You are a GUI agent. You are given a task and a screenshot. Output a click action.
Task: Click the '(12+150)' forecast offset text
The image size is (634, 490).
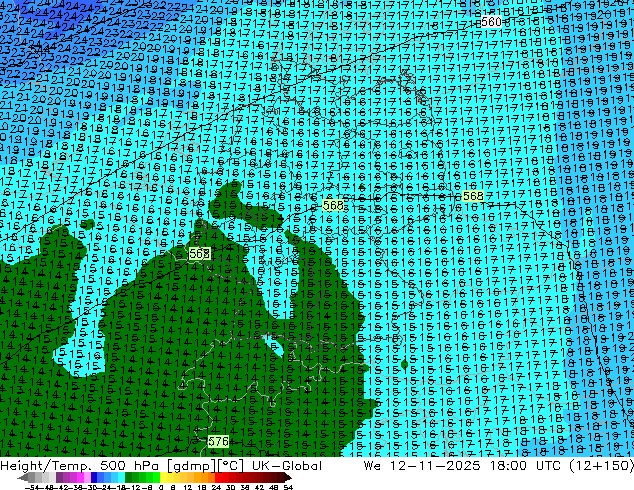tap(601, 466)
